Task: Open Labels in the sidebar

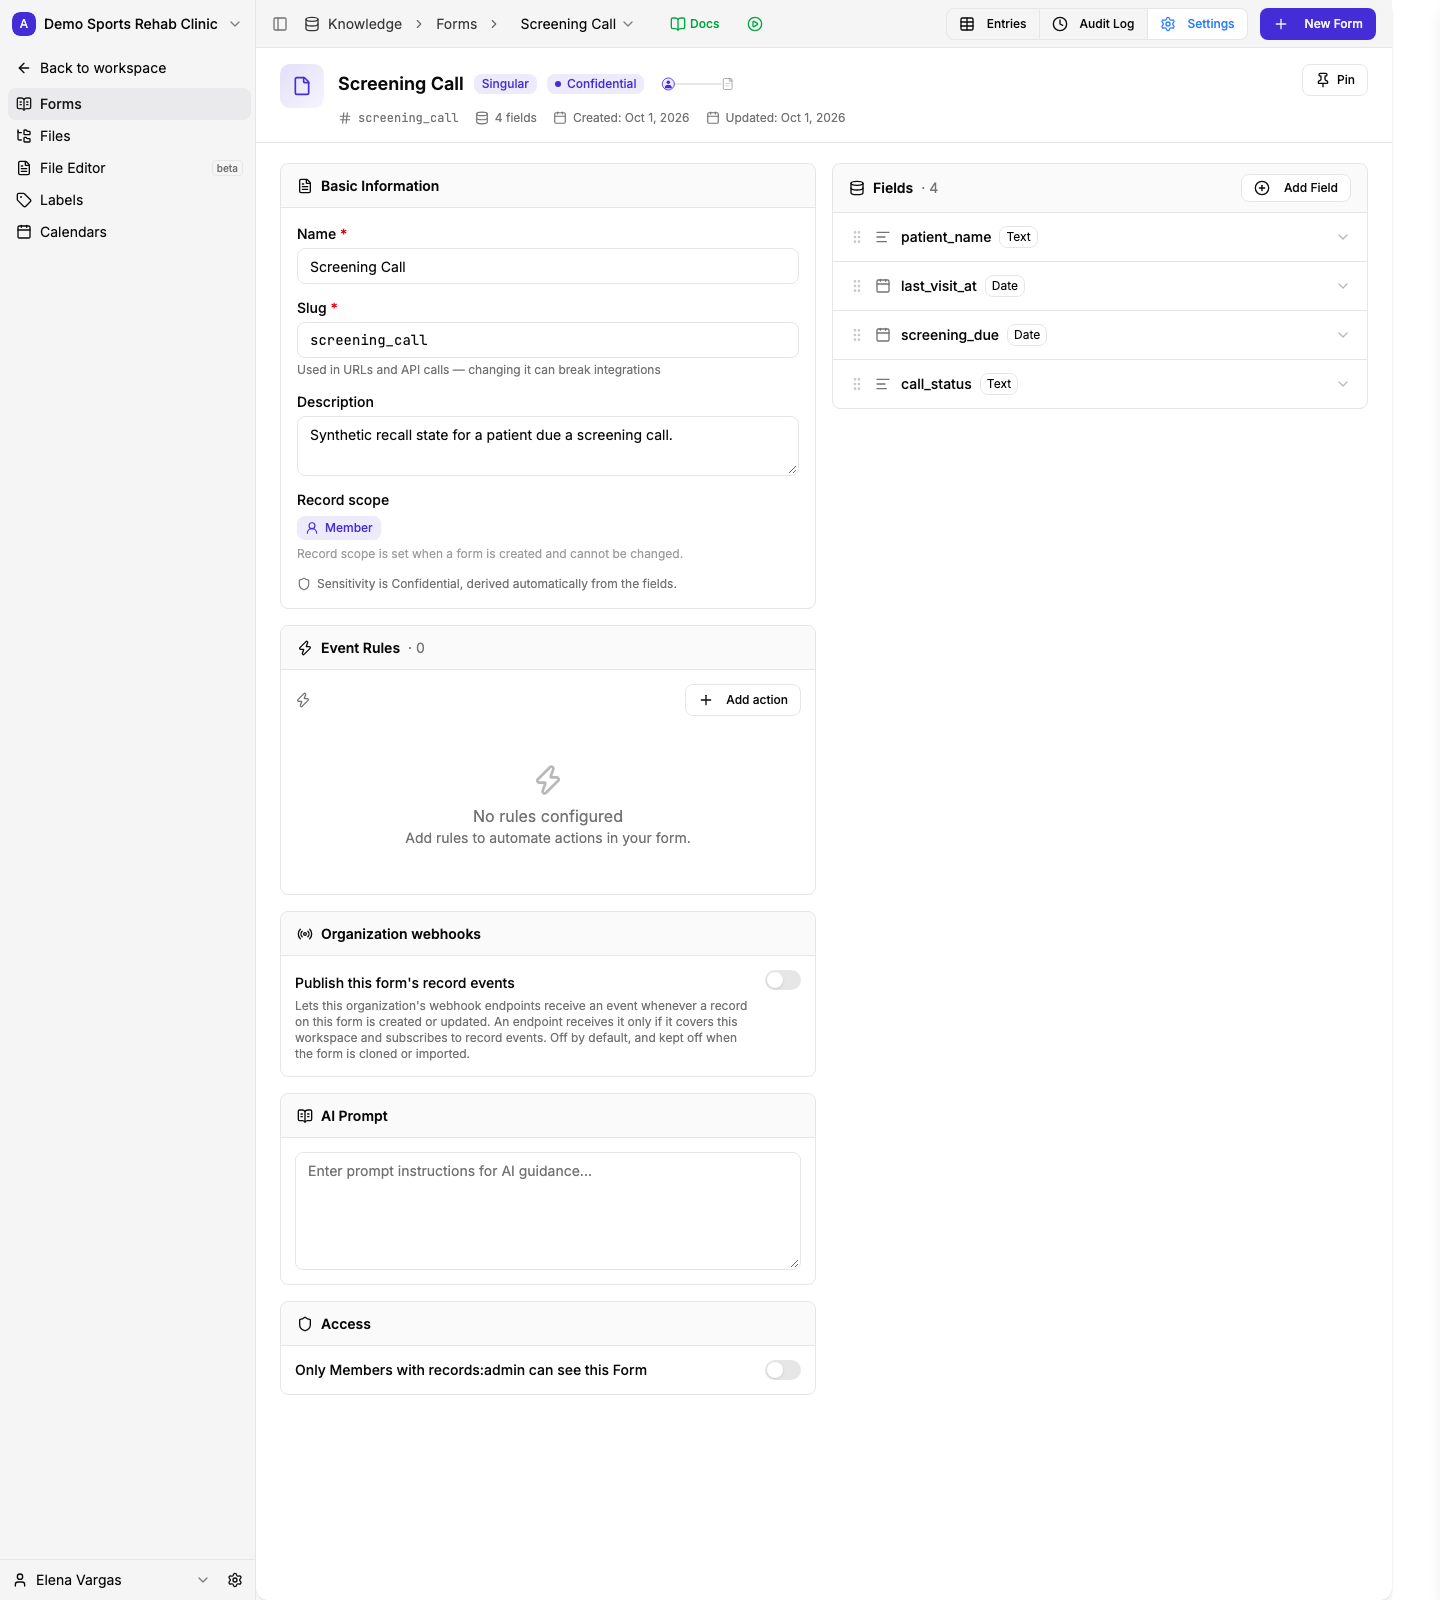Action: coord(129,200)
